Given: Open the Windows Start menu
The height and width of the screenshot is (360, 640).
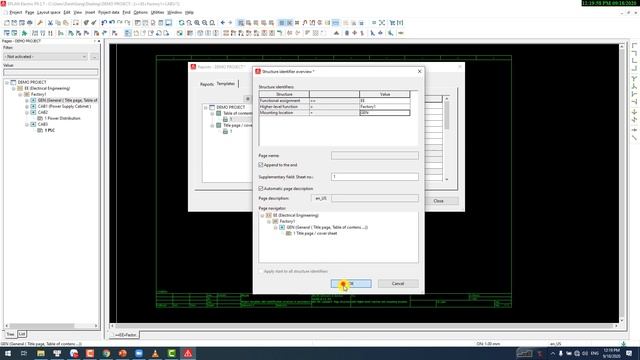Looking at the screenshot, I should point(8,353).
